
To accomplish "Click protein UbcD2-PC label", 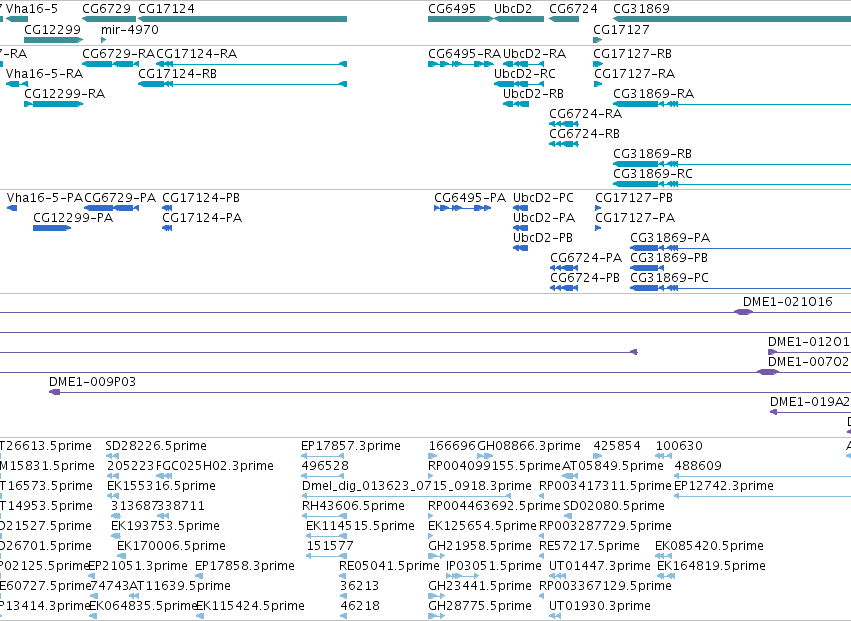I will pyautogui.click(x=543, y=198).
